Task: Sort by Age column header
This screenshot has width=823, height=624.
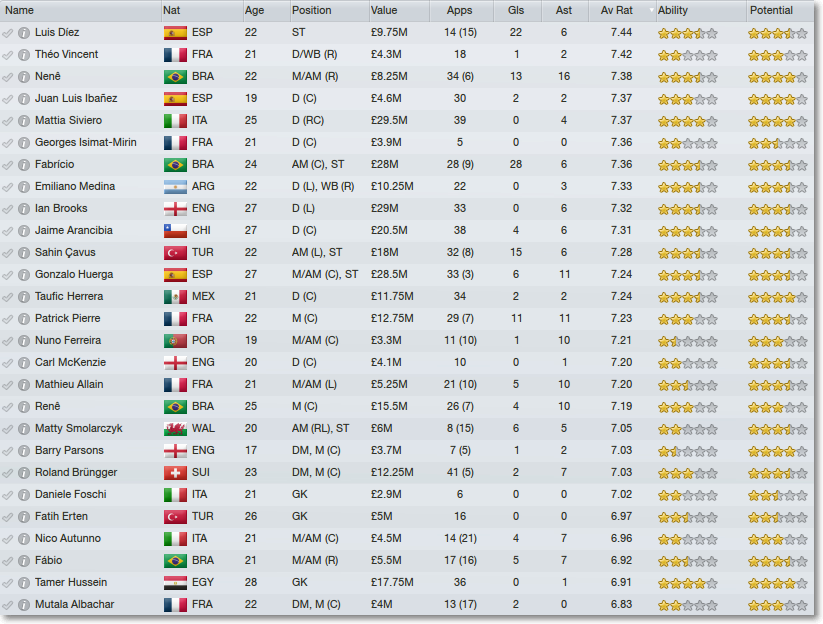Action: coord(267,10)
